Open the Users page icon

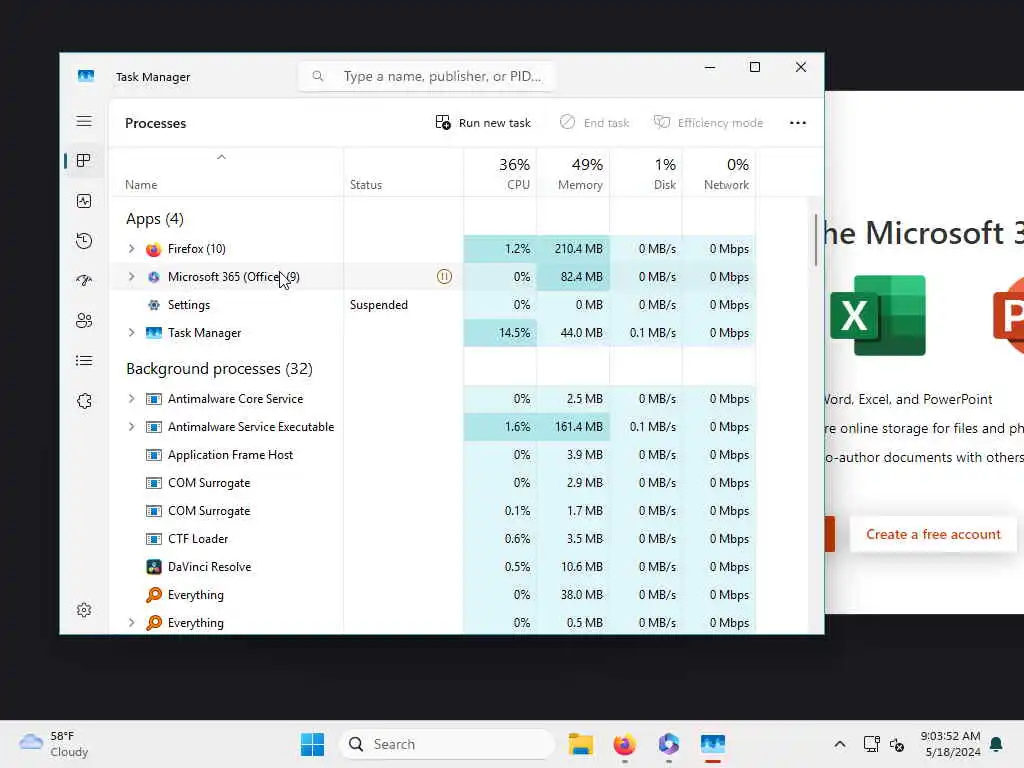pyautogui.click(x=84, y=321)
